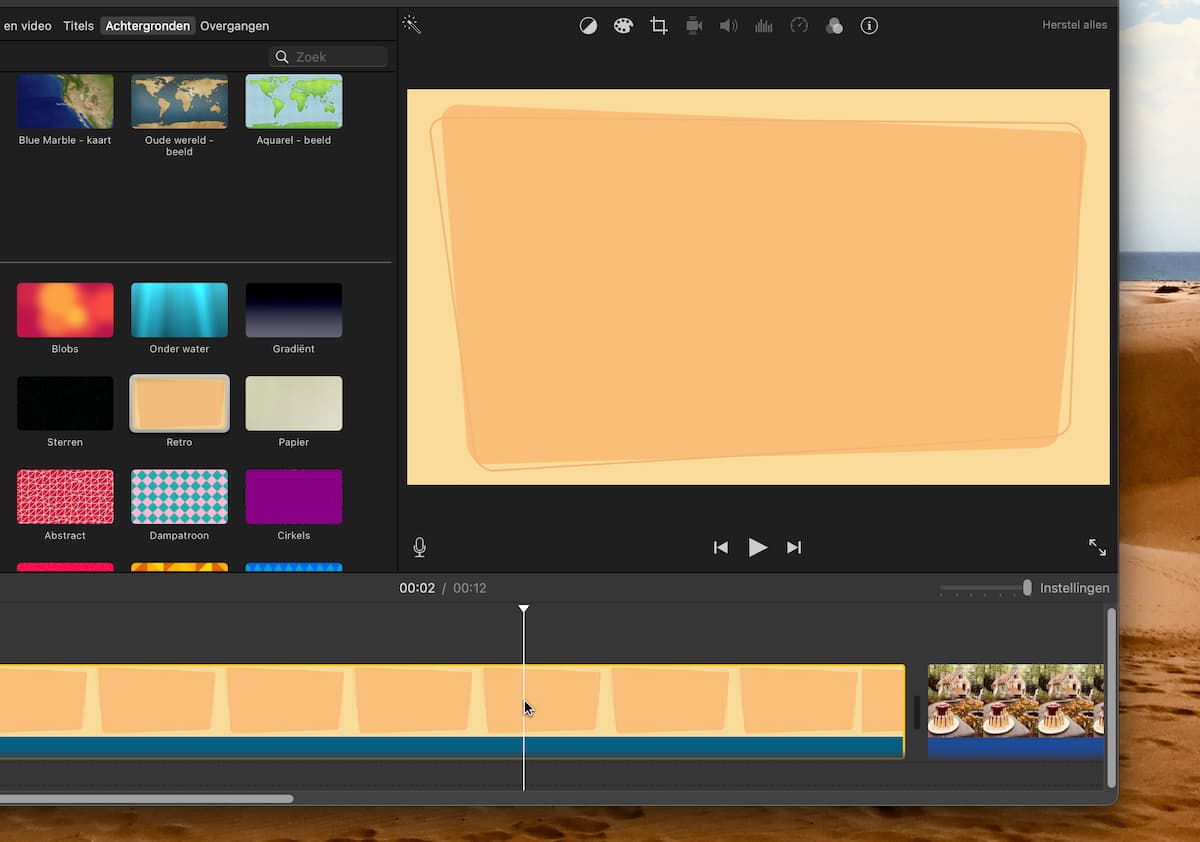The width and height of the screenshot is (1200, 842).
Task: Open the volume adjustment icon
Action: [x=729, y=26]
